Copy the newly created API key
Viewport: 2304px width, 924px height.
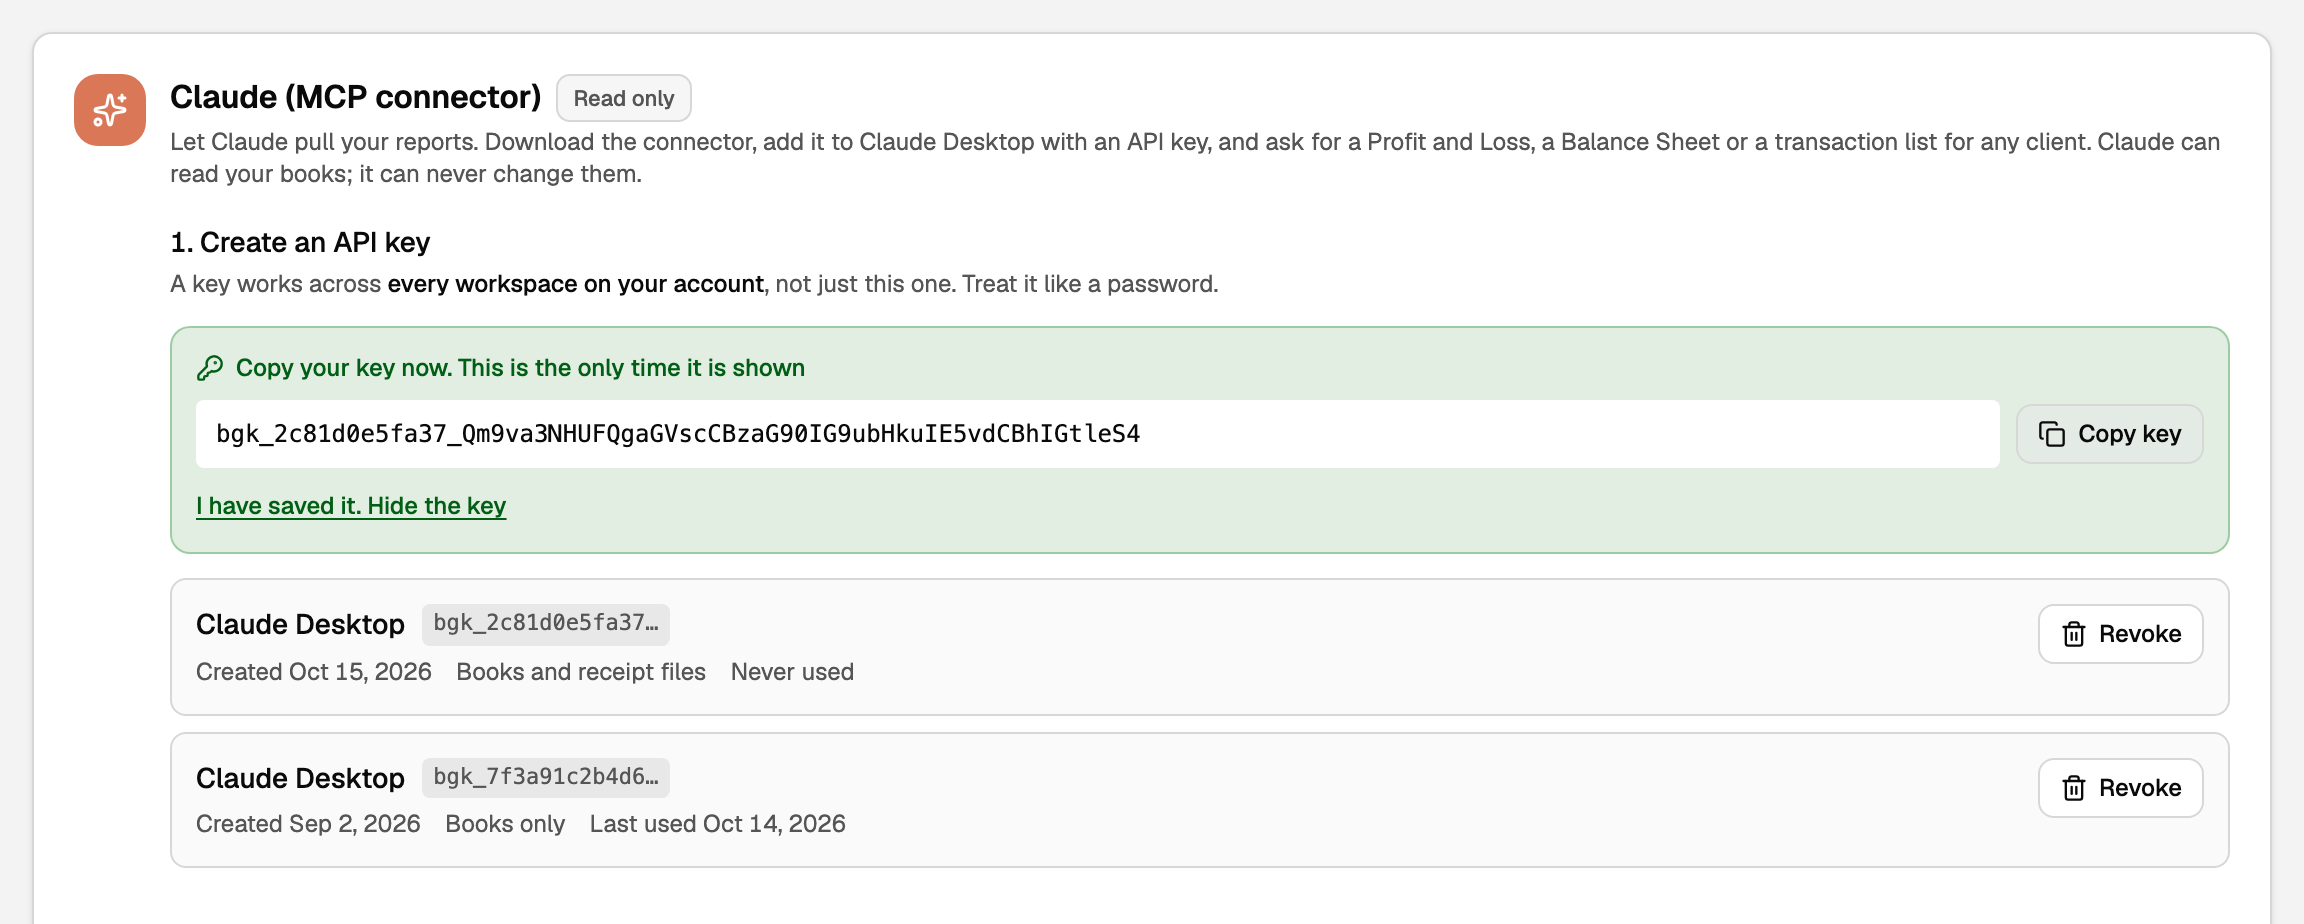click(2110, 434)
